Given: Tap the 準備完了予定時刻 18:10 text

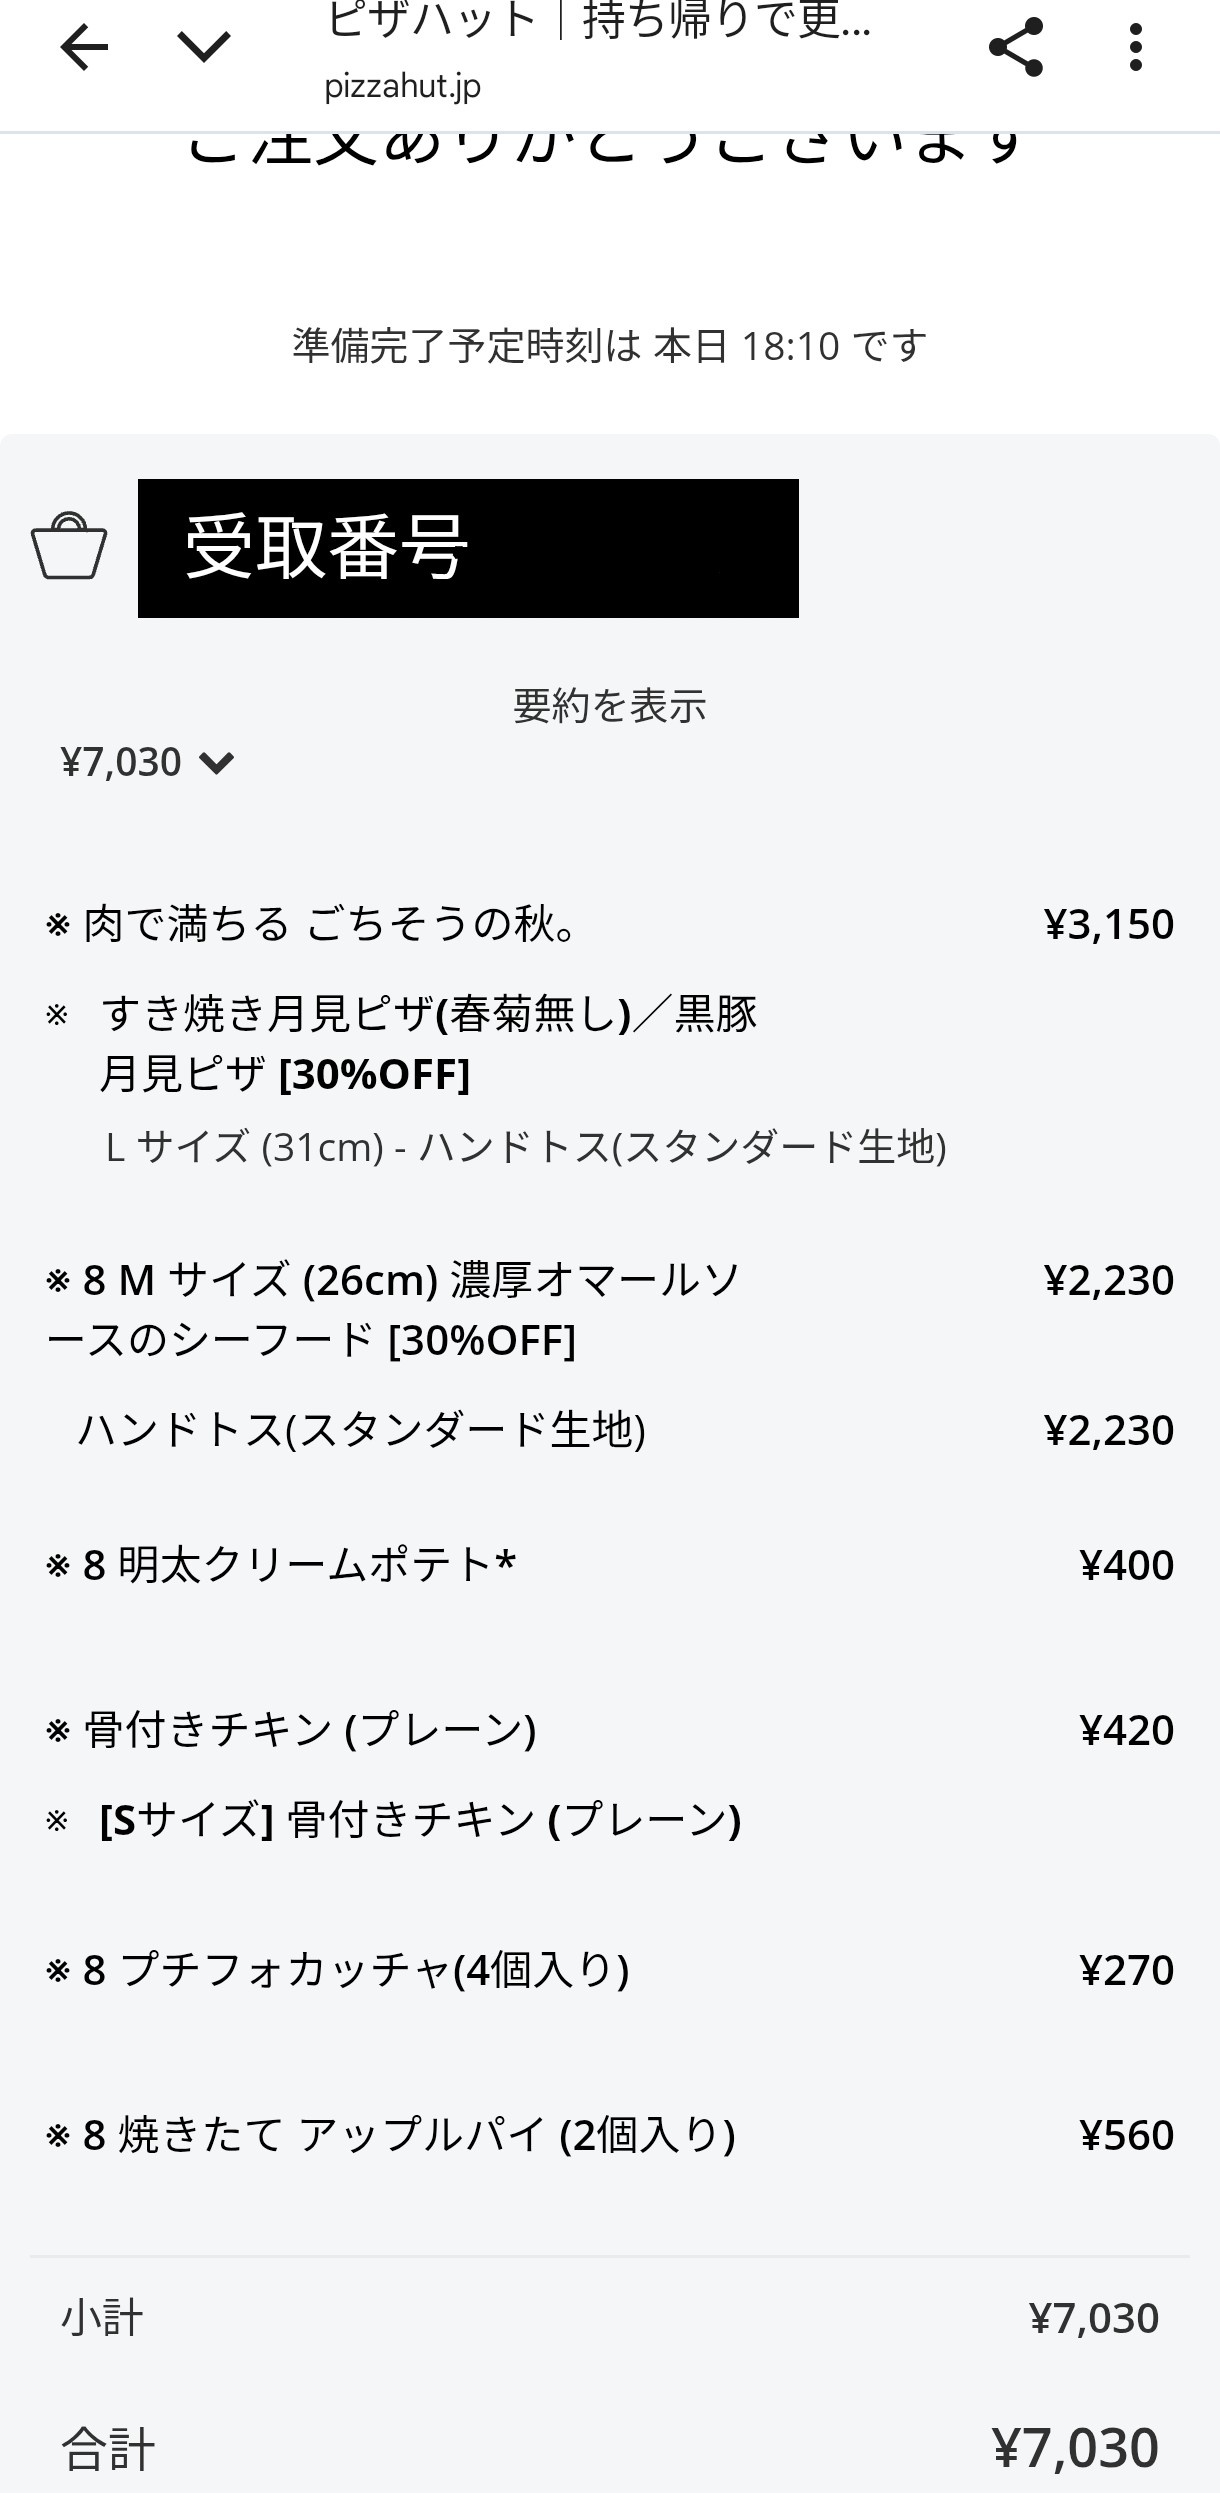Looking at the screenshot, I should coord(609,346).
